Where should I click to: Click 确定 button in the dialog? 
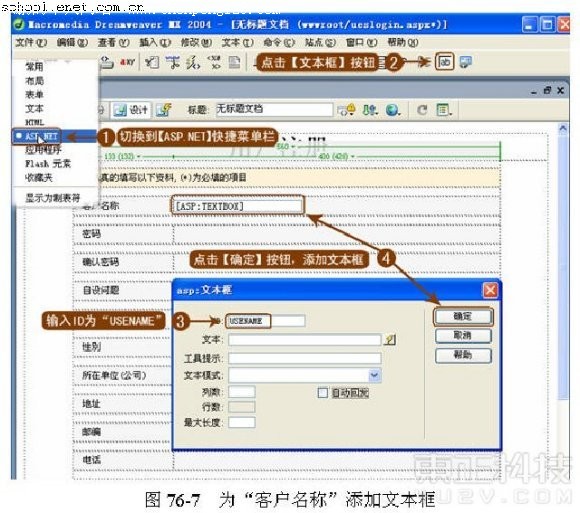click(x=463, y=317)
